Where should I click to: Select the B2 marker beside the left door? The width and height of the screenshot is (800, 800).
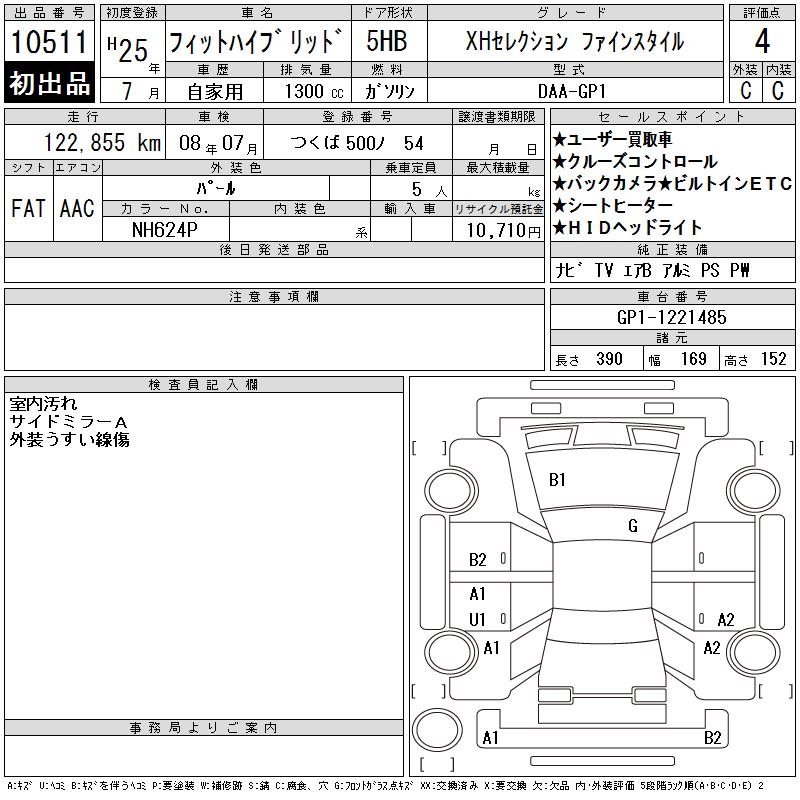(477, 560)
